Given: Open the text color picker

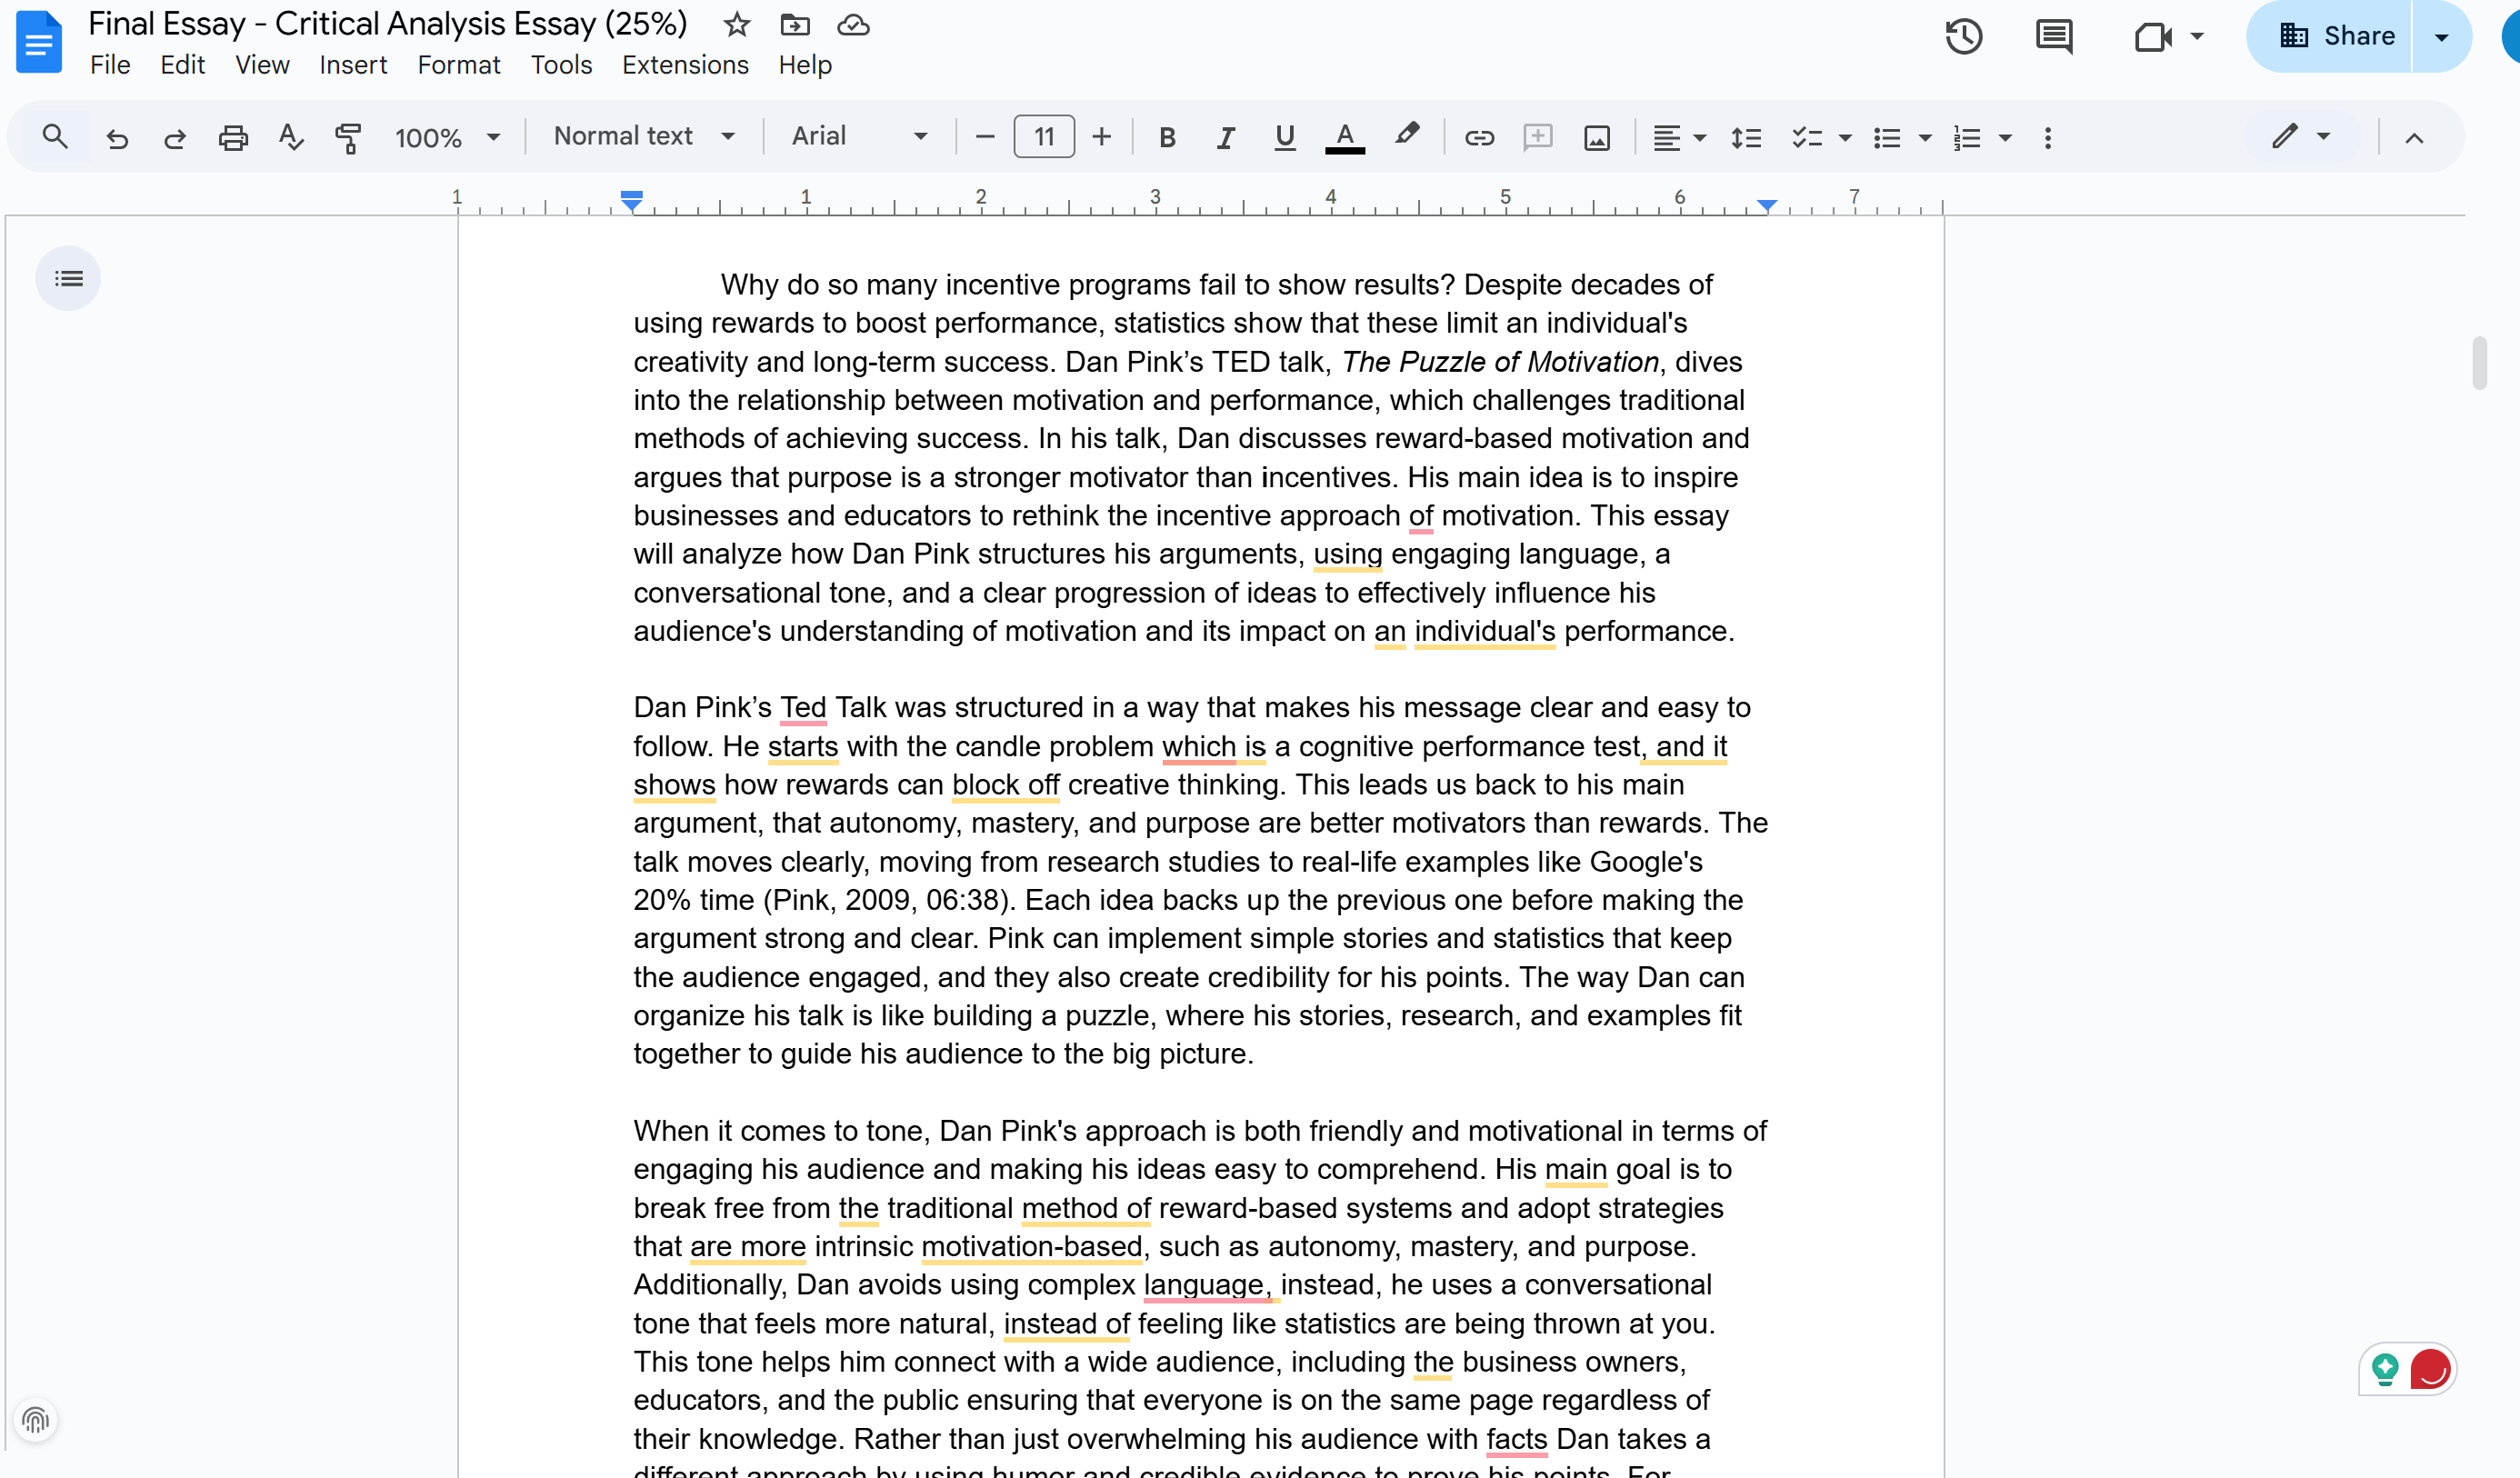Looking at the screenshot, I should 1344,137.
